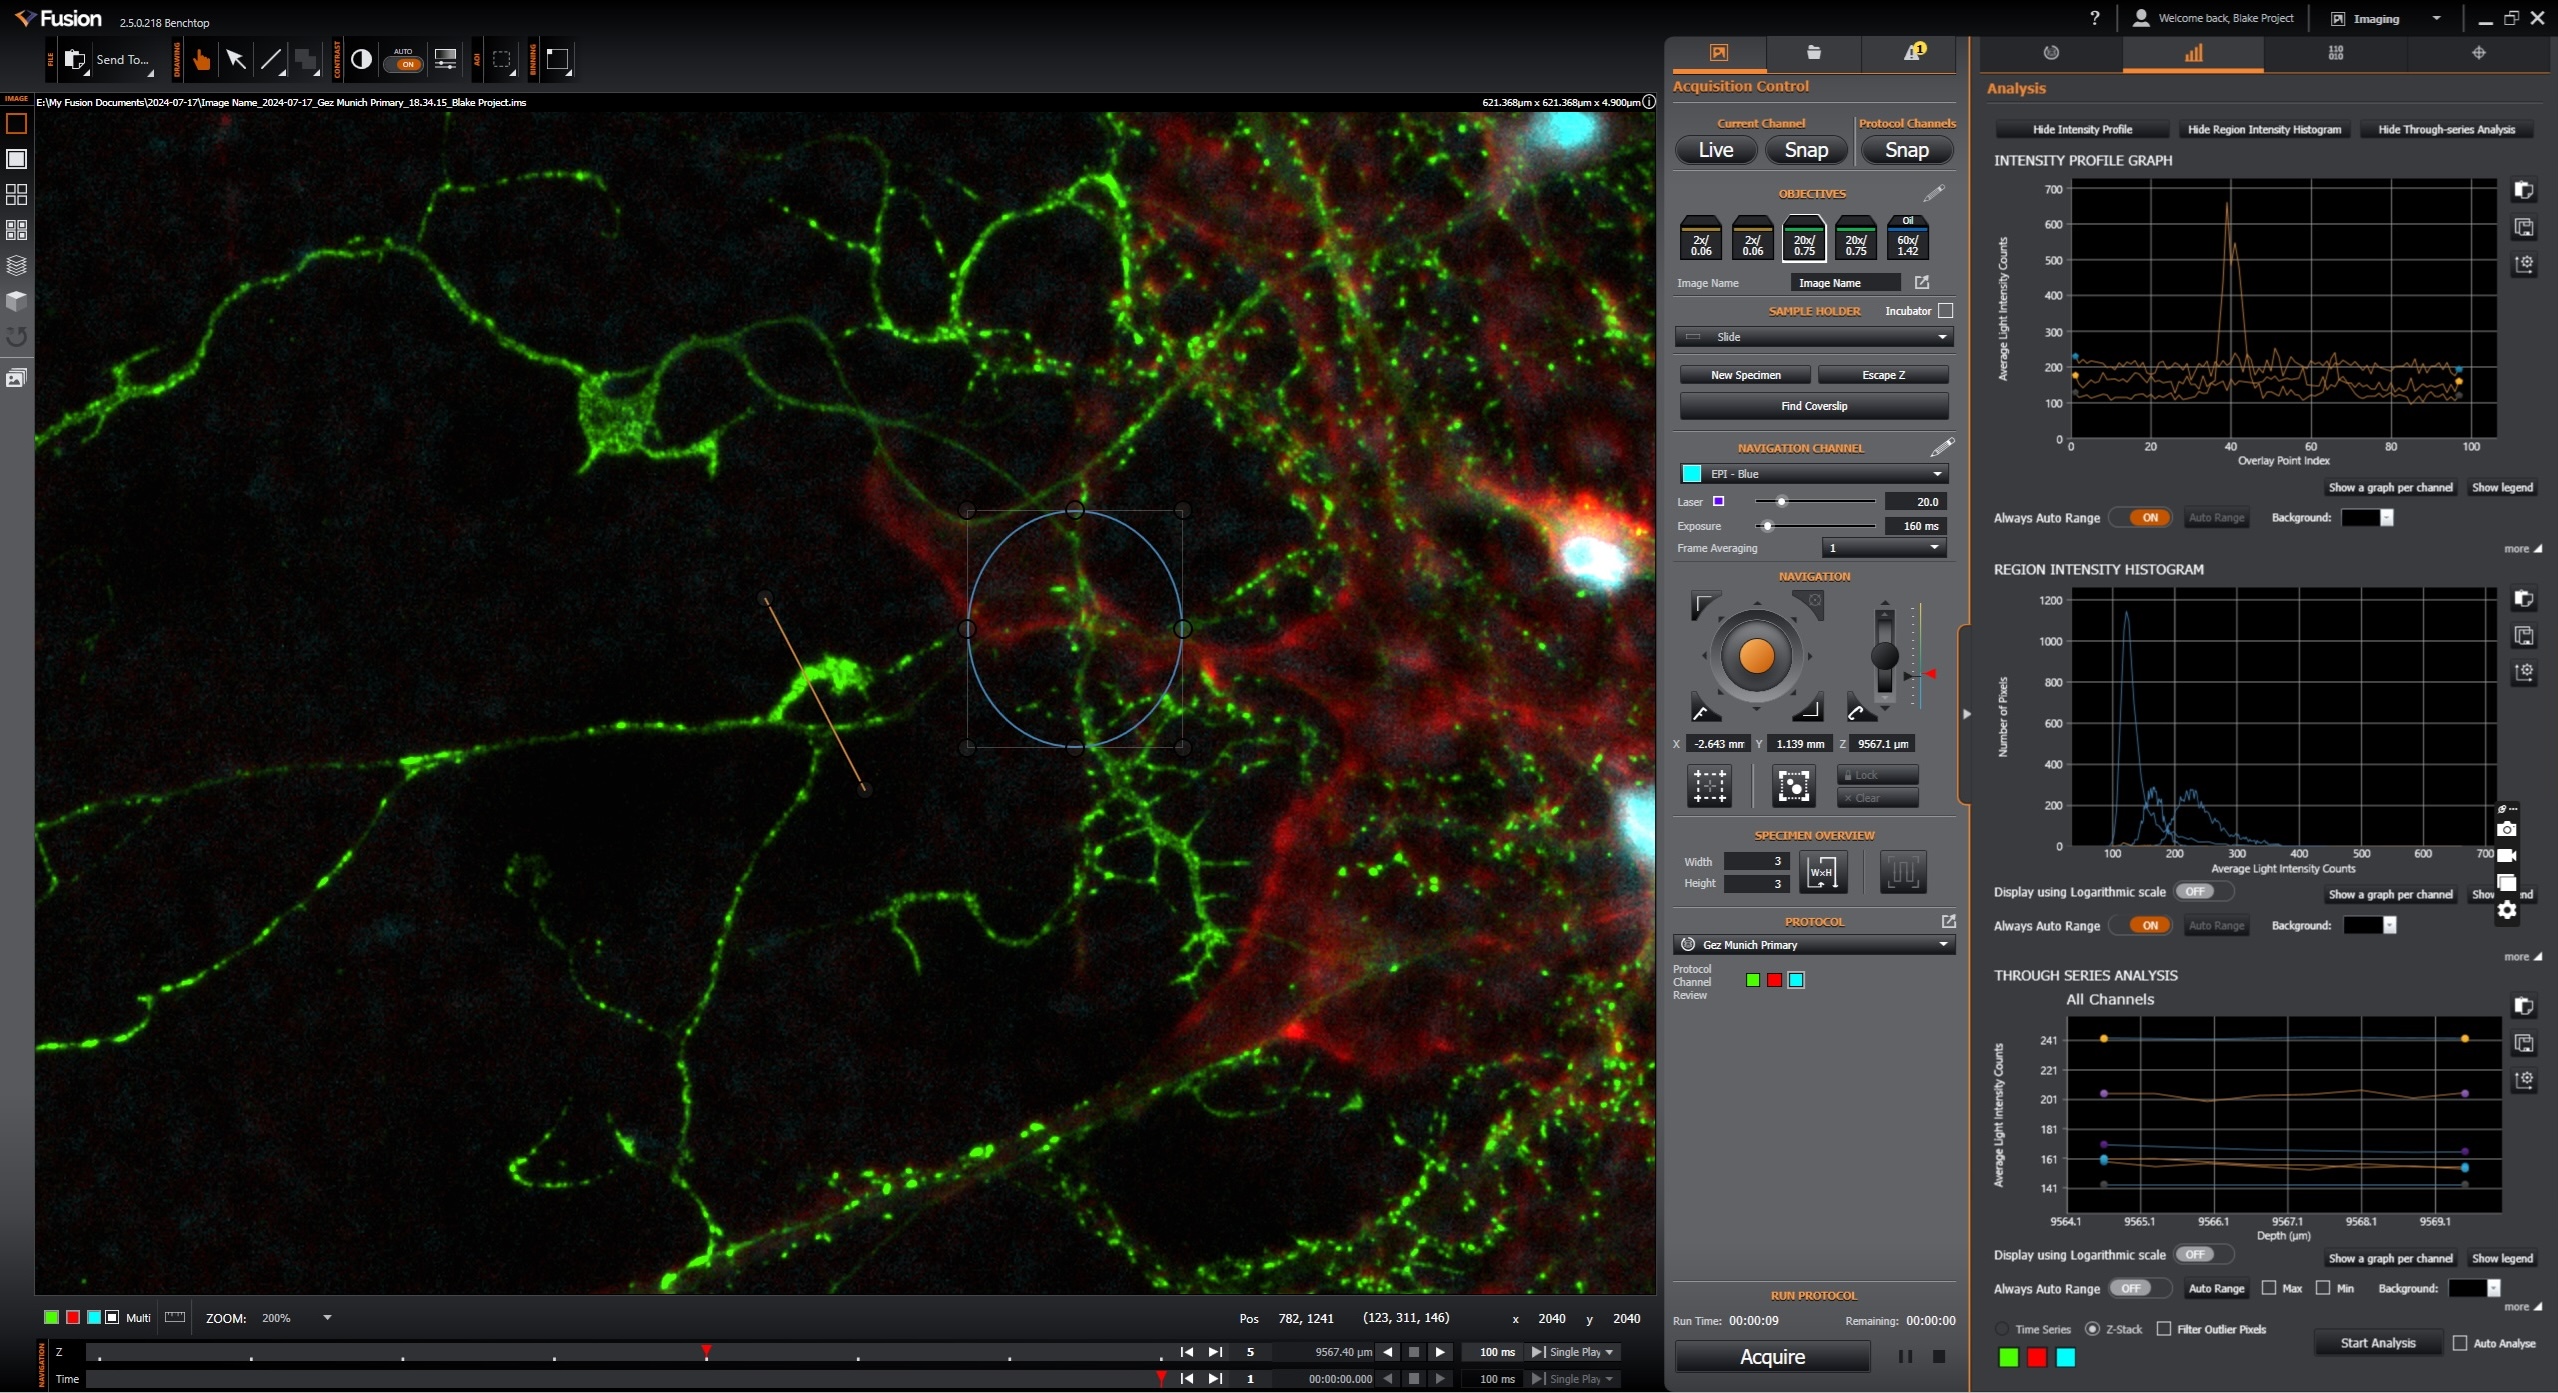Expand the Gez Munich Primary protocol dropdown

1813,945
